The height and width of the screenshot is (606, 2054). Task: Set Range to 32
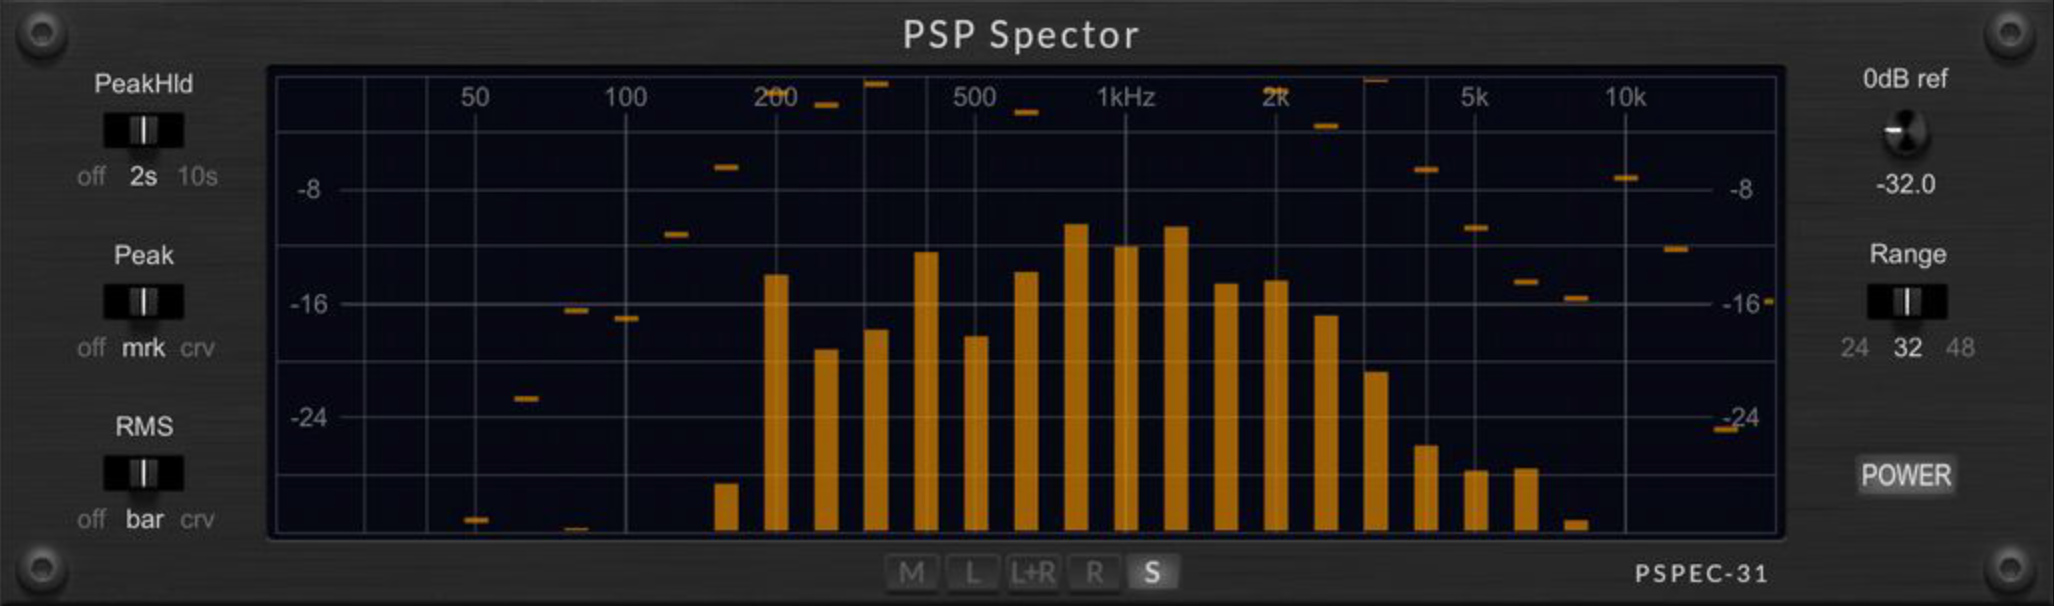pyautogui.click(x=1907, y=348)
